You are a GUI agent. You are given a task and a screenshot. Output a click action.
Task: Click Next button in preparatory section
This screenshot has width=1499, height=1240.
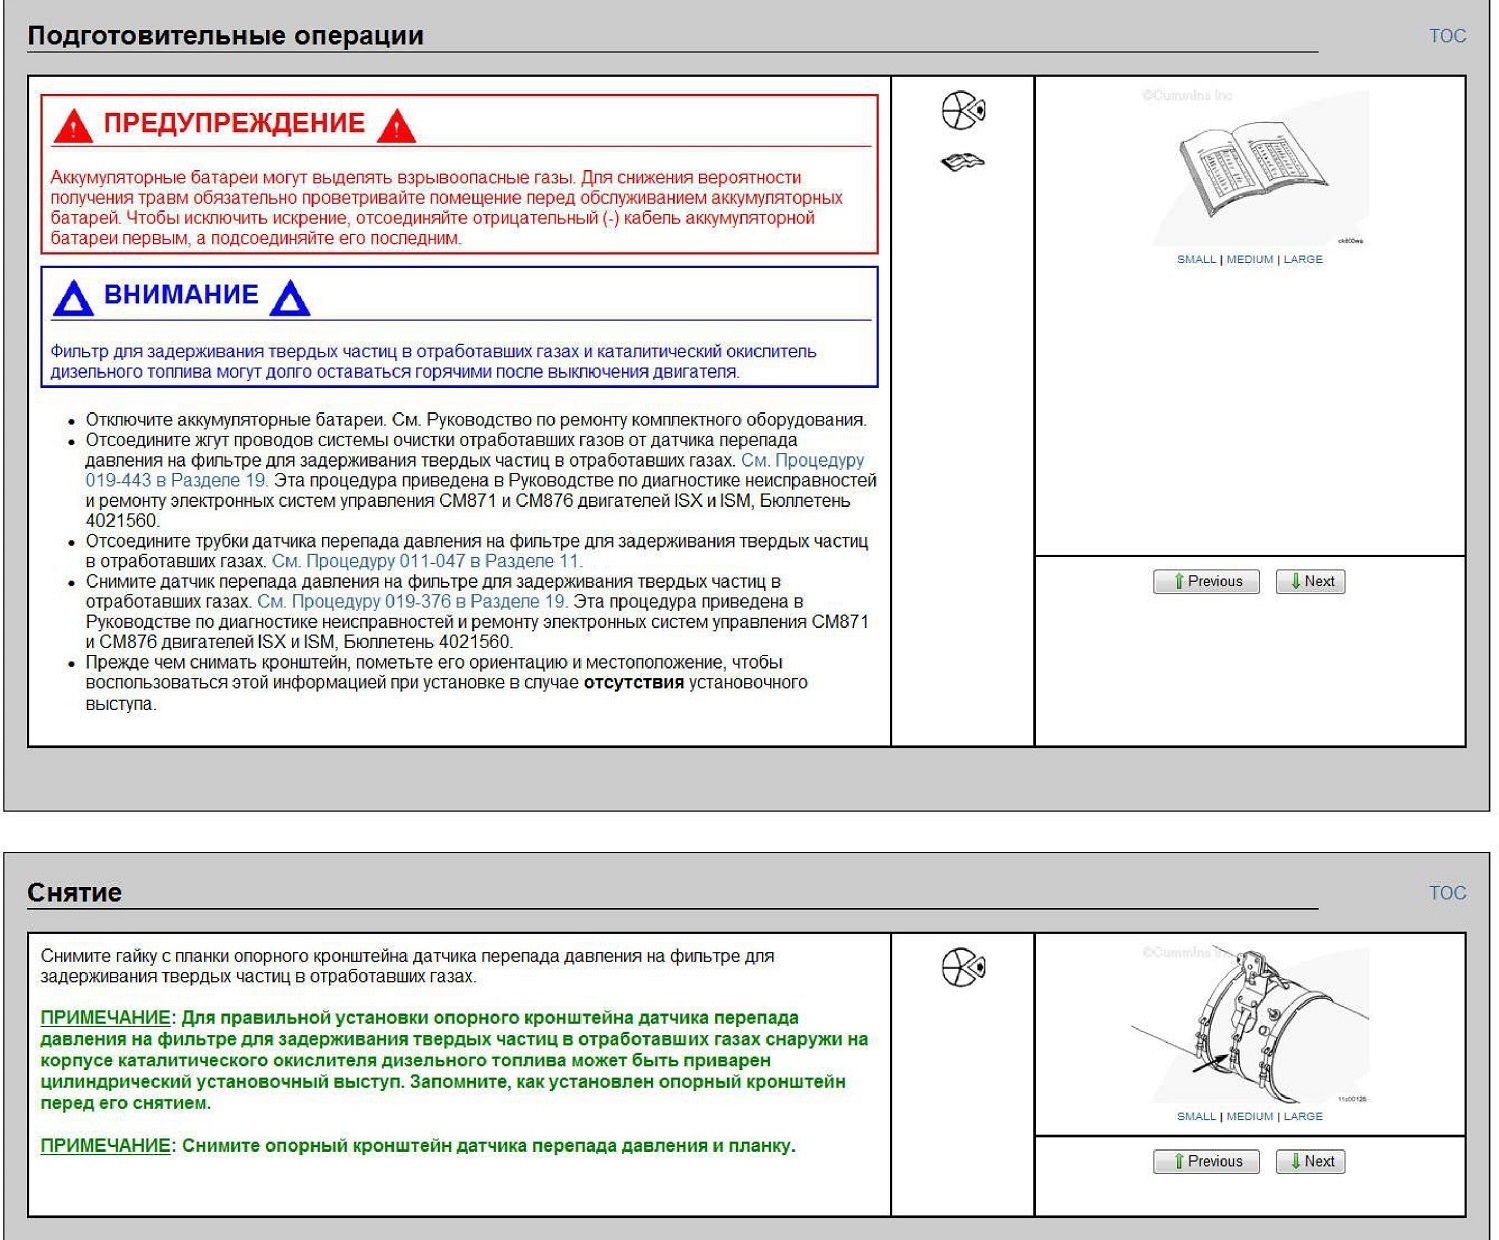click(x=1310, y=581)
